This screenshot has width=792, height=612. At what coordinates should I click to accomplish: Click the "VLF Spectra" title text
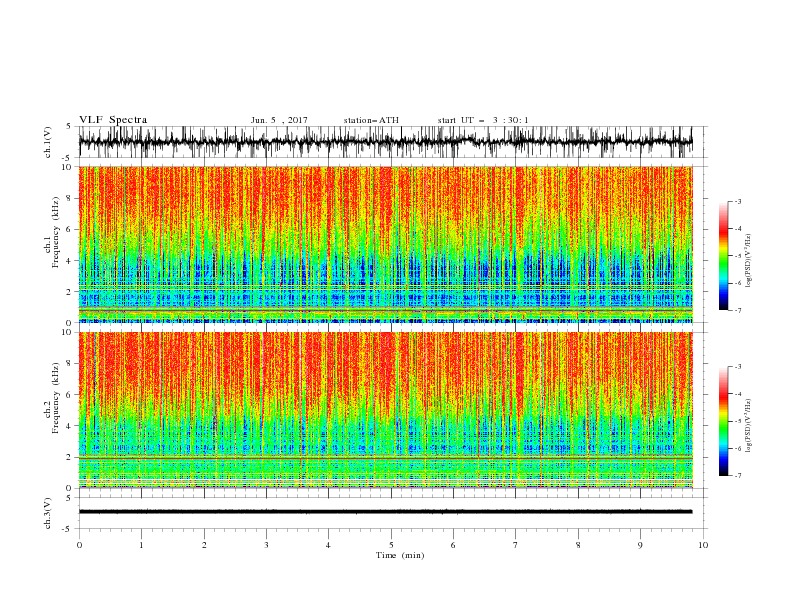(113, 120)
